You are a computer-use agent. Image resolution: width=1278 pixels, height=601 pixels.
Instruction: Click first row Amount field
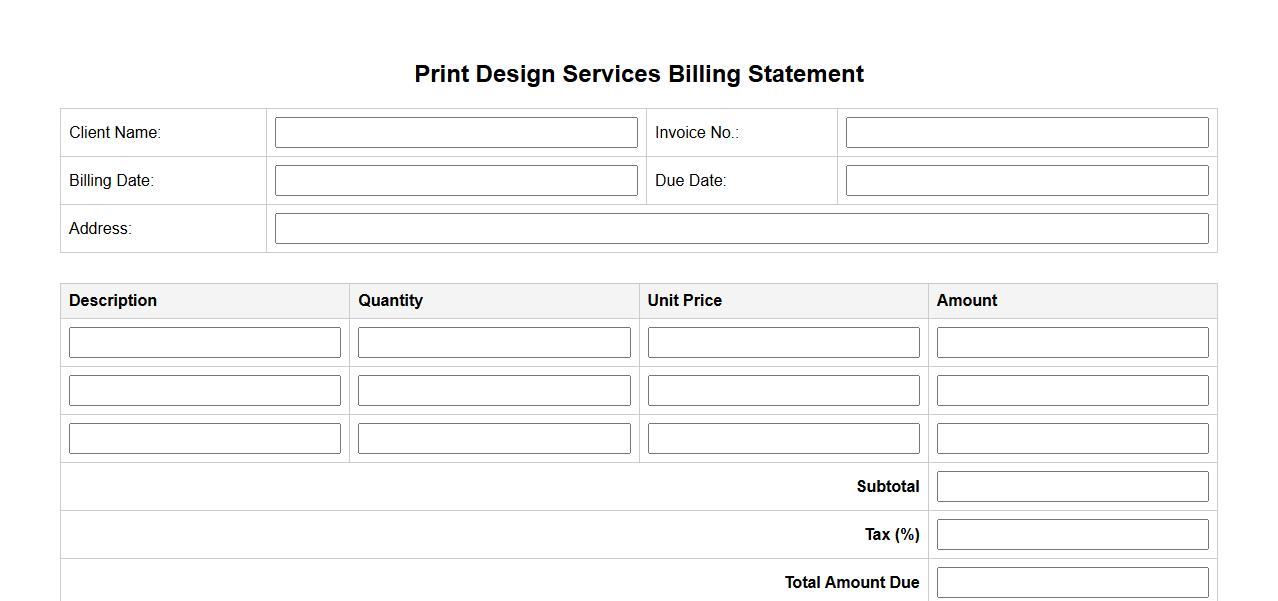coord(1072,343)
